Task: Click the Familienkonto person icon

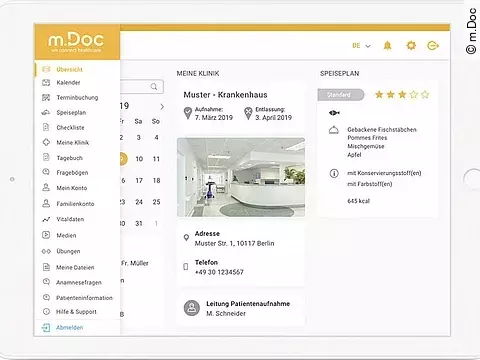Action: pos(46,203)
